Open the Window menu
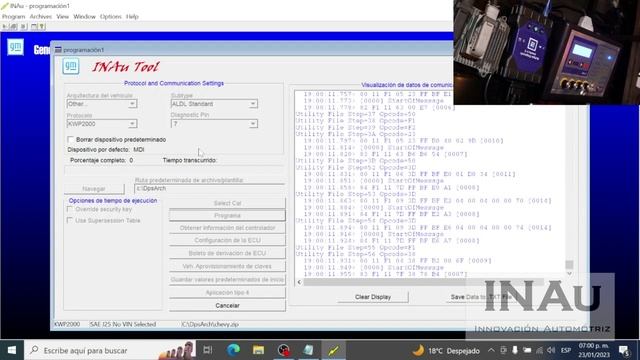 tap(84, 17)
